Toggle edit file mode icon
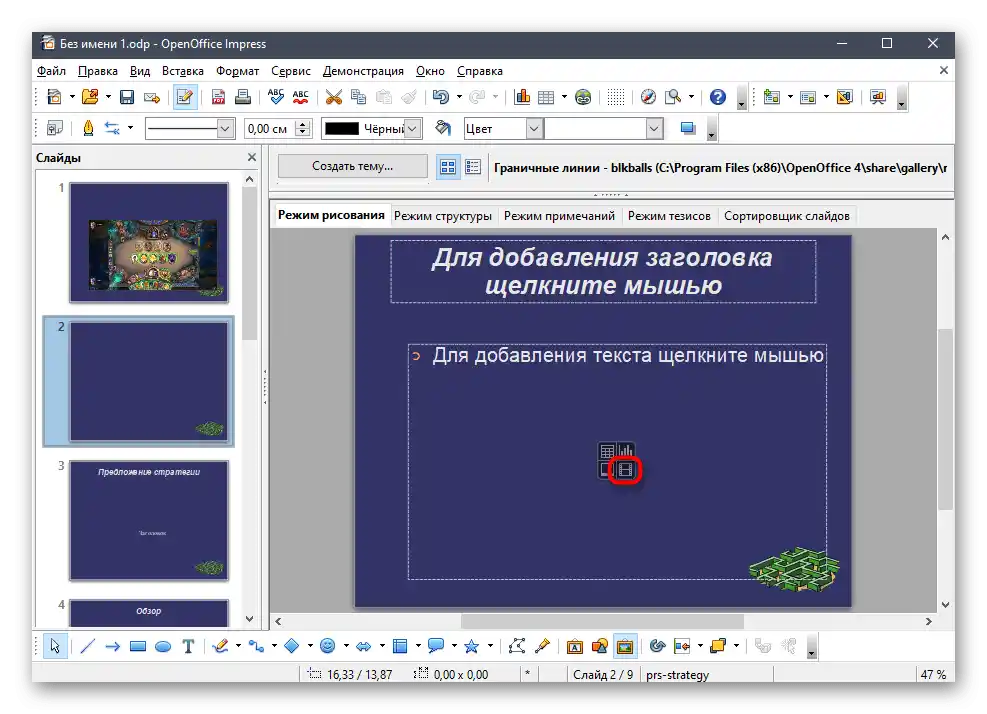This screenshot has height=714, width=987. tap(184, 97)
